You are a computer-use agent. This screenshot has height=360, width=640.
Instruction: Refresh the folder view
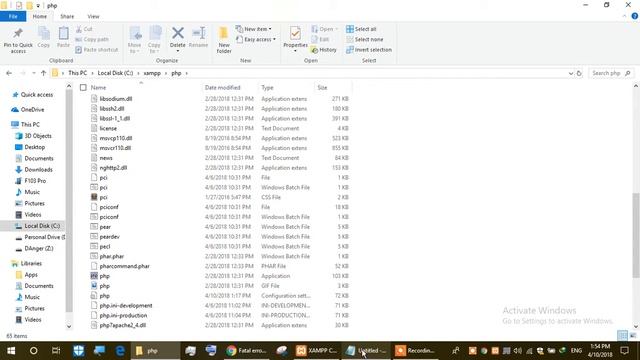click(579, 73)
